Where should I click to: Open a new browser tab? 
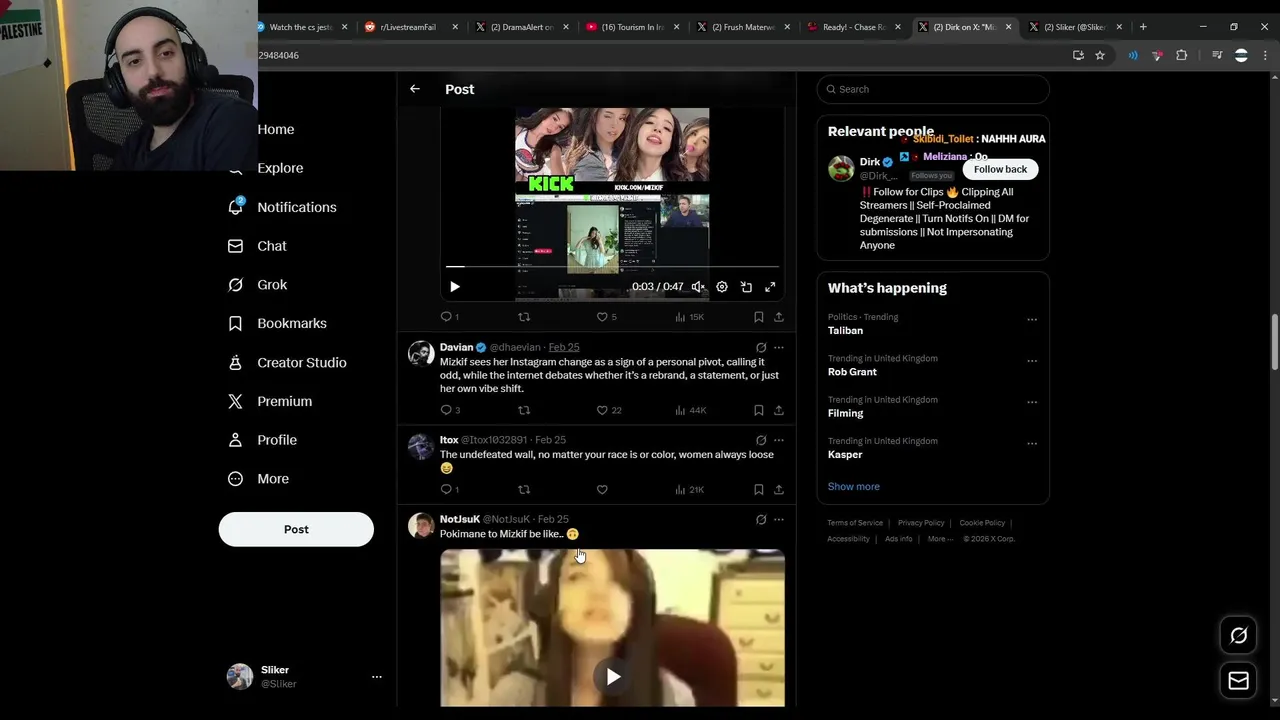[1143, 27]
